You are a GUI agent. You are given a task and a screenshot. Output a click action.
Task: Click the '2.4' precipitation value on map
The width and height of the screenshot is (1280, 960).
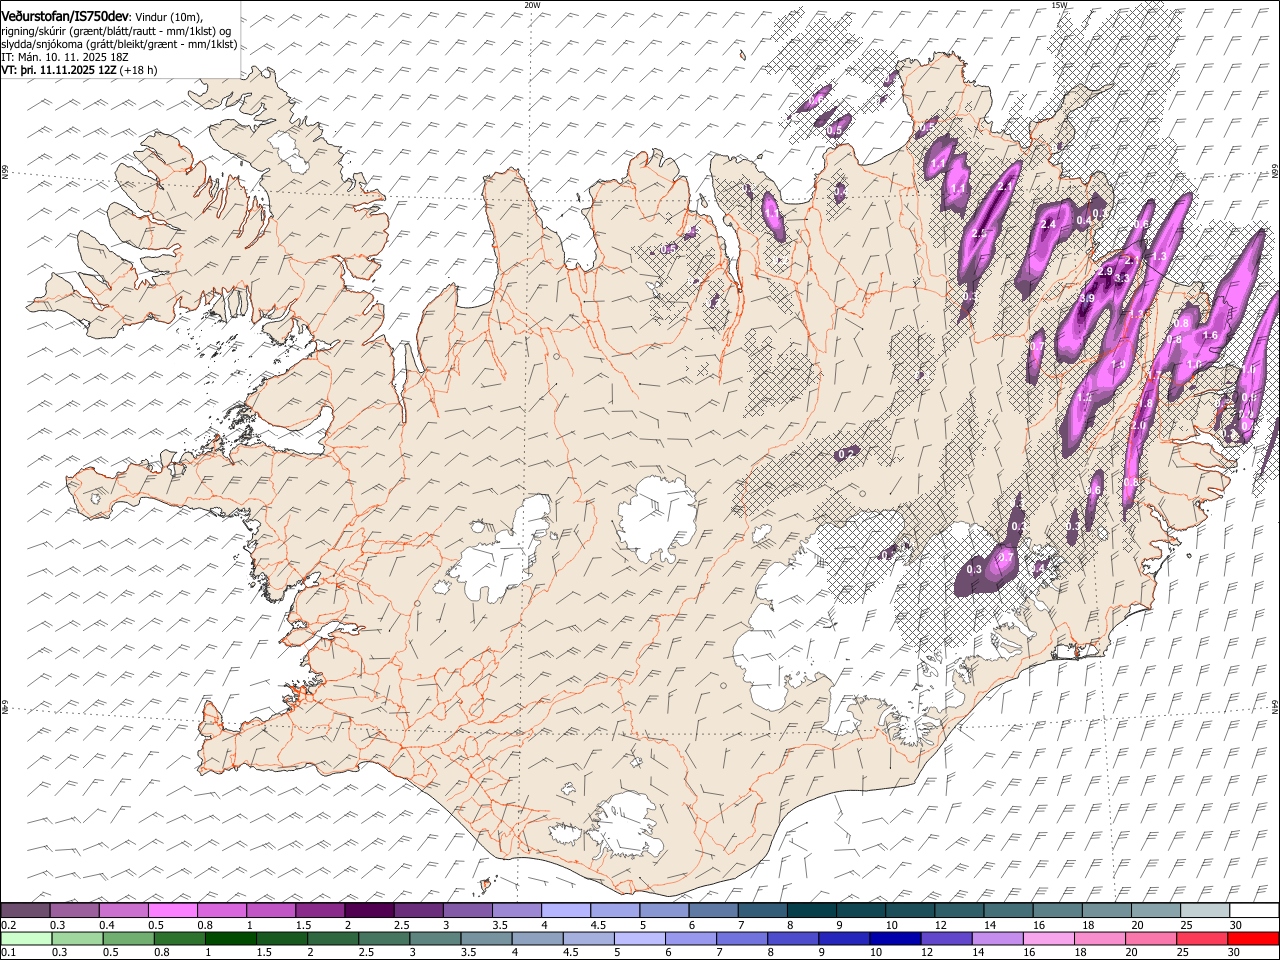click(1048, 224)
